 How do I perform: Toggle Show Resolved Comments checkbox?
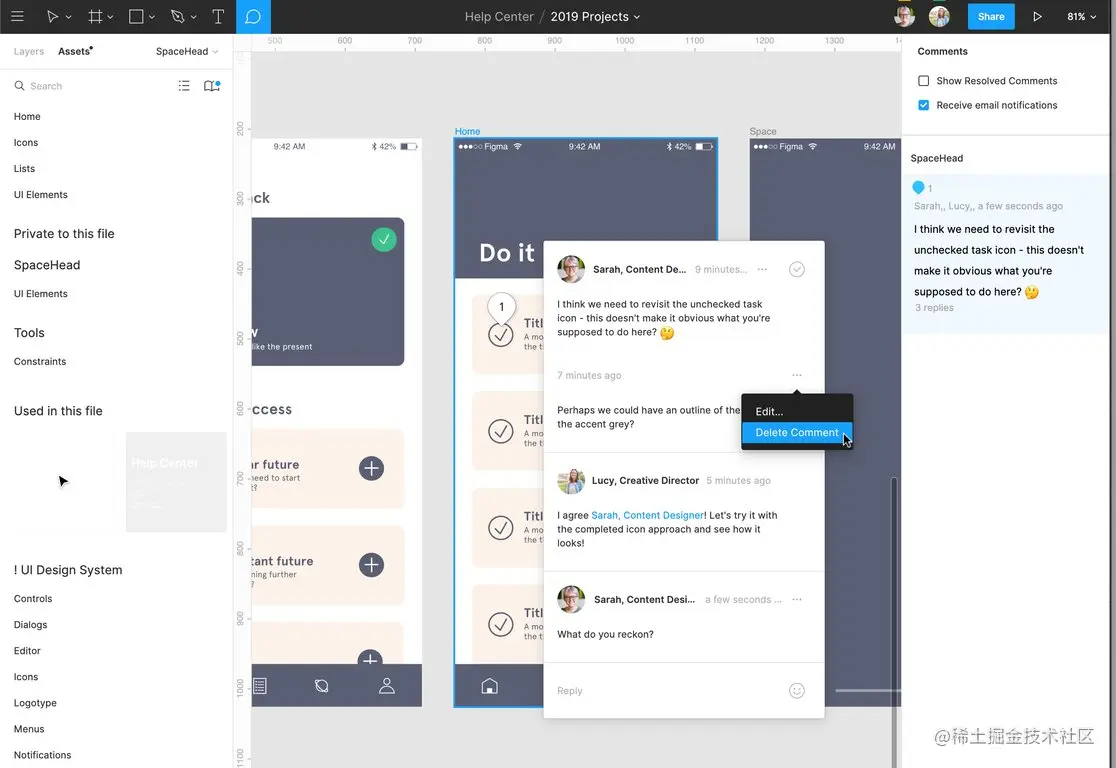pyautogui.click(x=923, y=80)
